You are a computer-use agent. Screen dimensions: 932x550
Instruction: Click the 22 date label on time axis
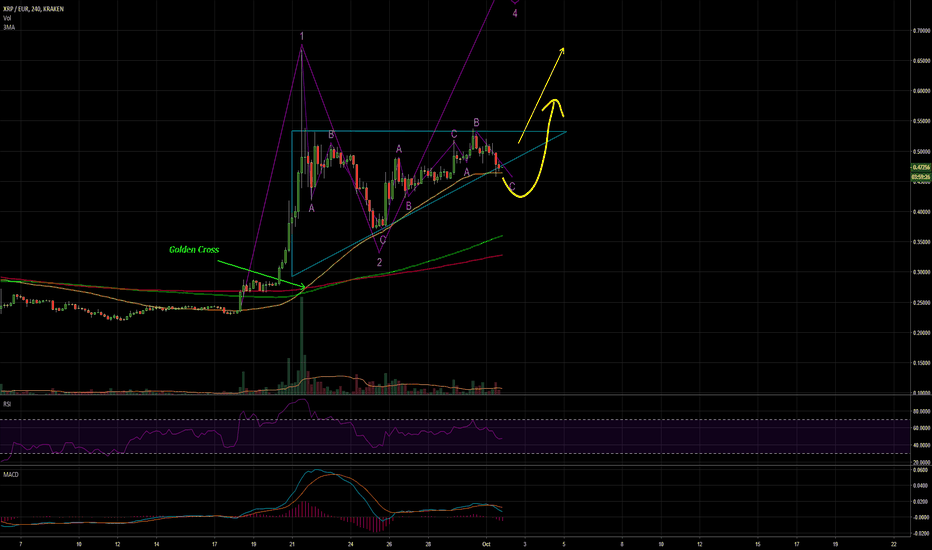click(894, 544)
